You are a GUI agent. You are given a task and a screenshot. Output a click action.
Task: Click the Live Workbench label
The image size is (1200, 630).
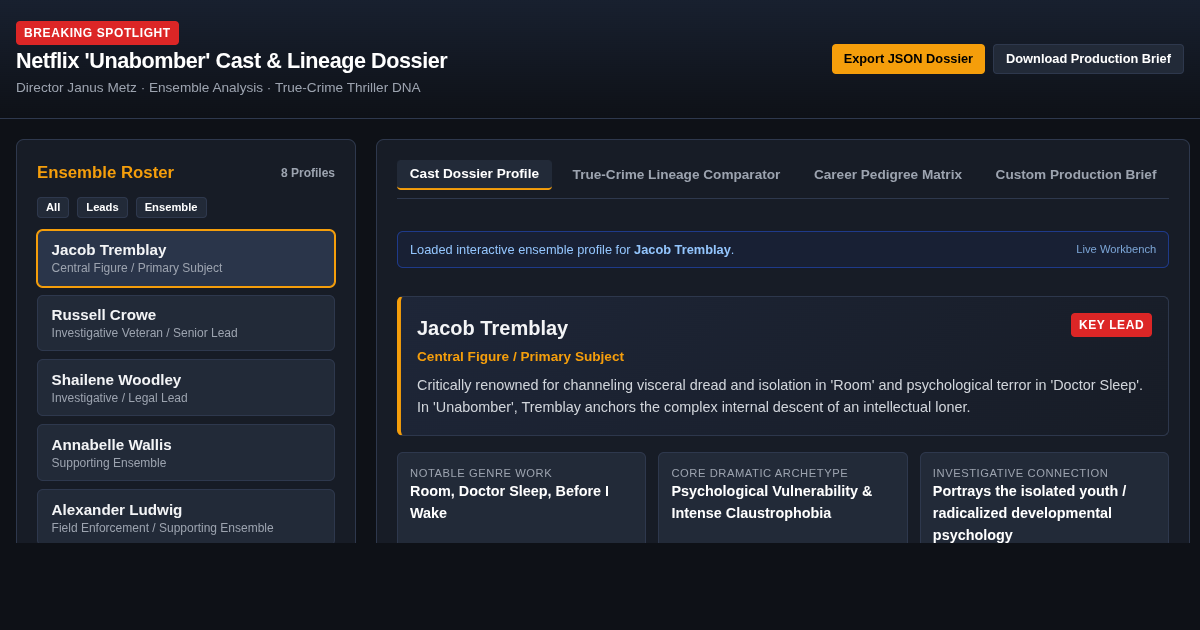pos(1116,249)
